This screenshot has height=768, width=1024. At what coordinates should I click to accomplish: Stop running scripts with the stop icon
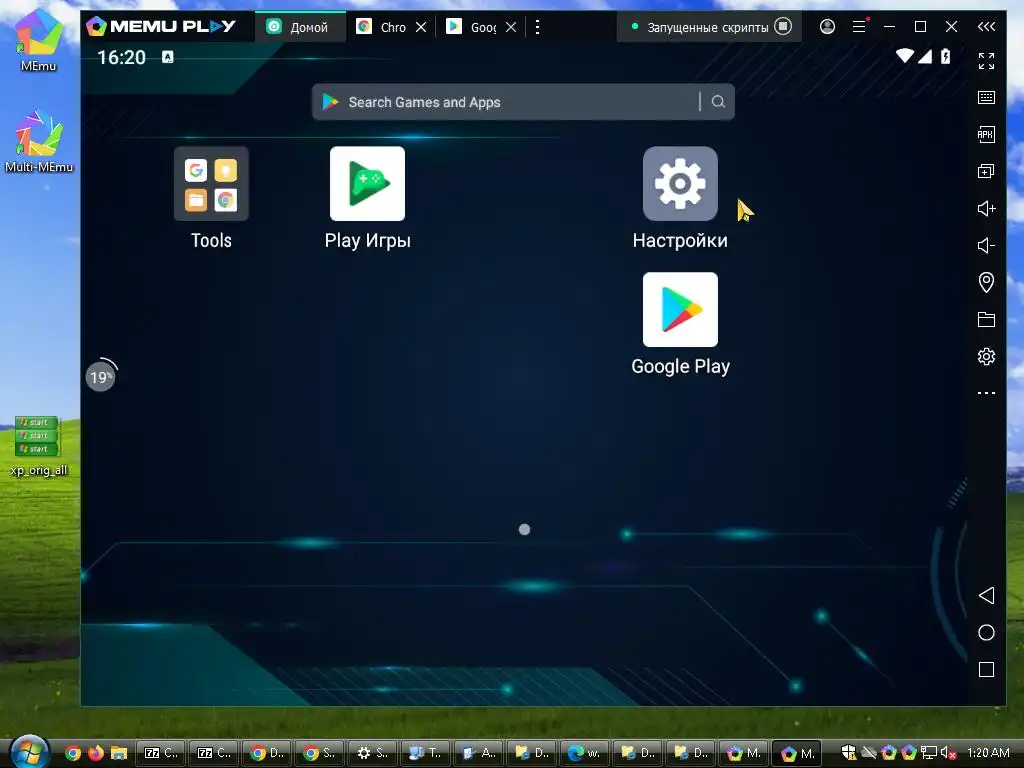pos(783,26)
